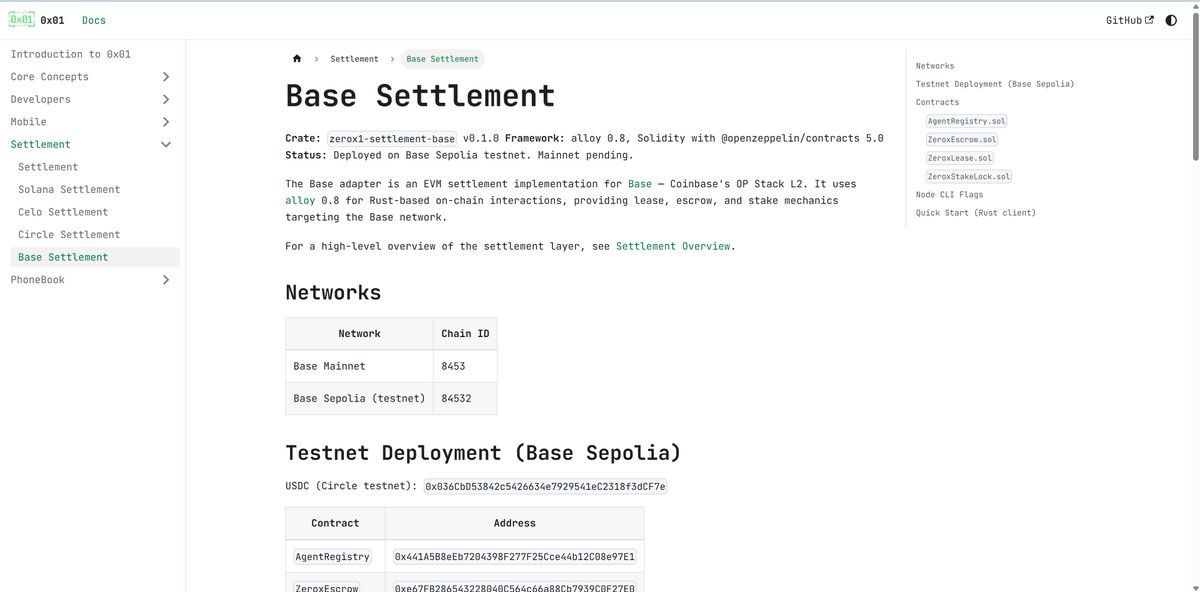Viewport: 1200px width, 592px height.
Task: Click the Base Settlement page title
Action: pos(420,96)
